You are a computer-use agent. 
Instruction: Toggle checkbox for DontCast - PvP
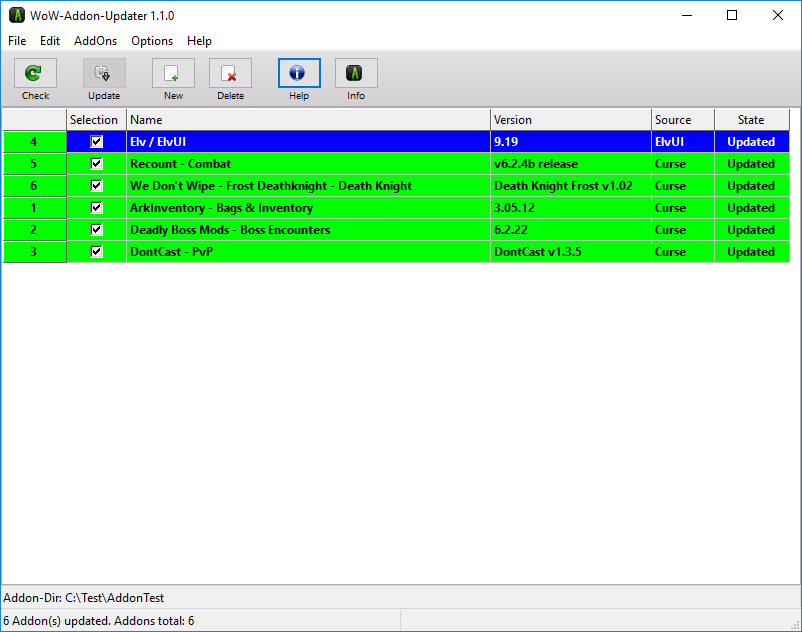96,252
